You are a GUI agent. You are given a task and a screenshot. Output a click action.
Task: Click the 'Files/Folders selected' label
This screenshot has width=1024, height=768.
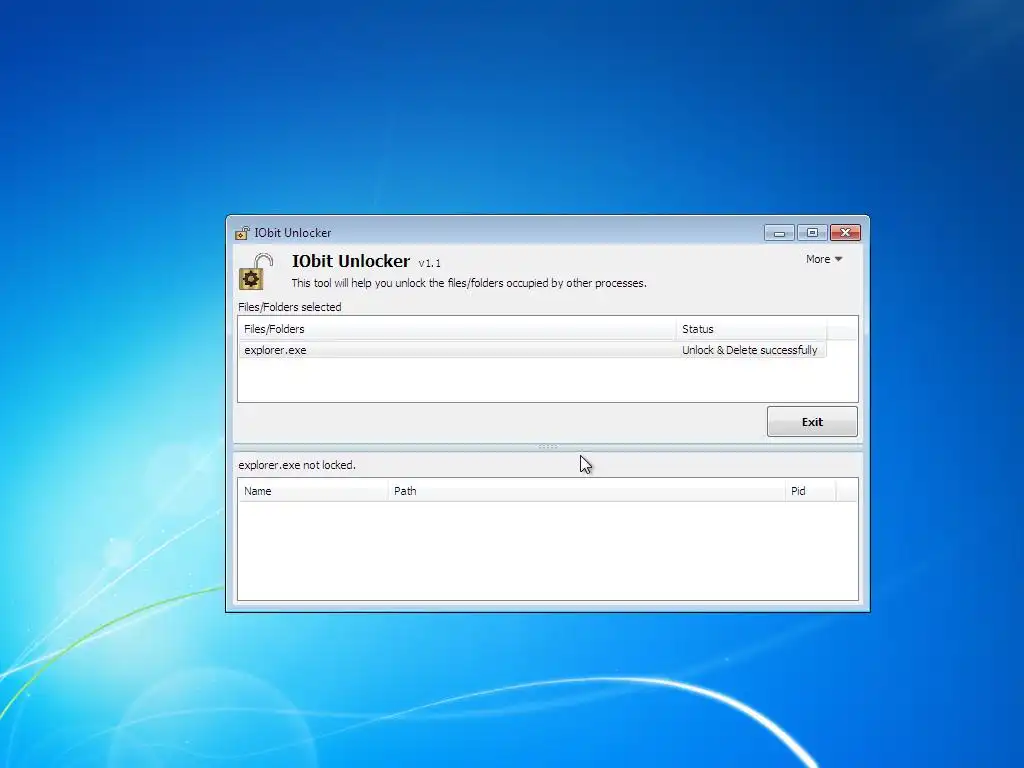pos(290,307)
